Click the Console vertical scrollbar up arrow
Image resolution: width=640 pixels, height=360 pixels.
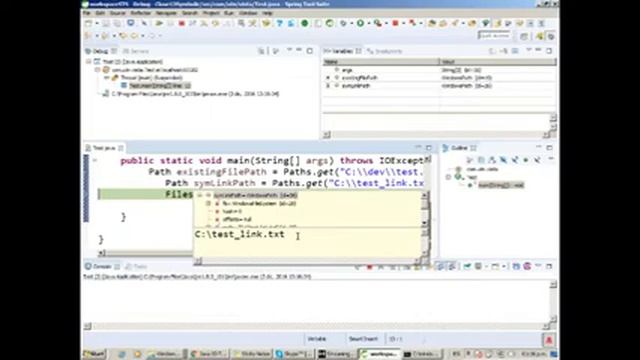click(553, 284)
